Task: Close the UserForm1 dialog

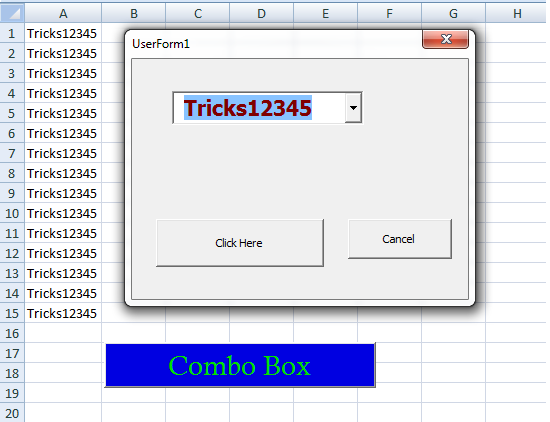Action: (445, 39)
